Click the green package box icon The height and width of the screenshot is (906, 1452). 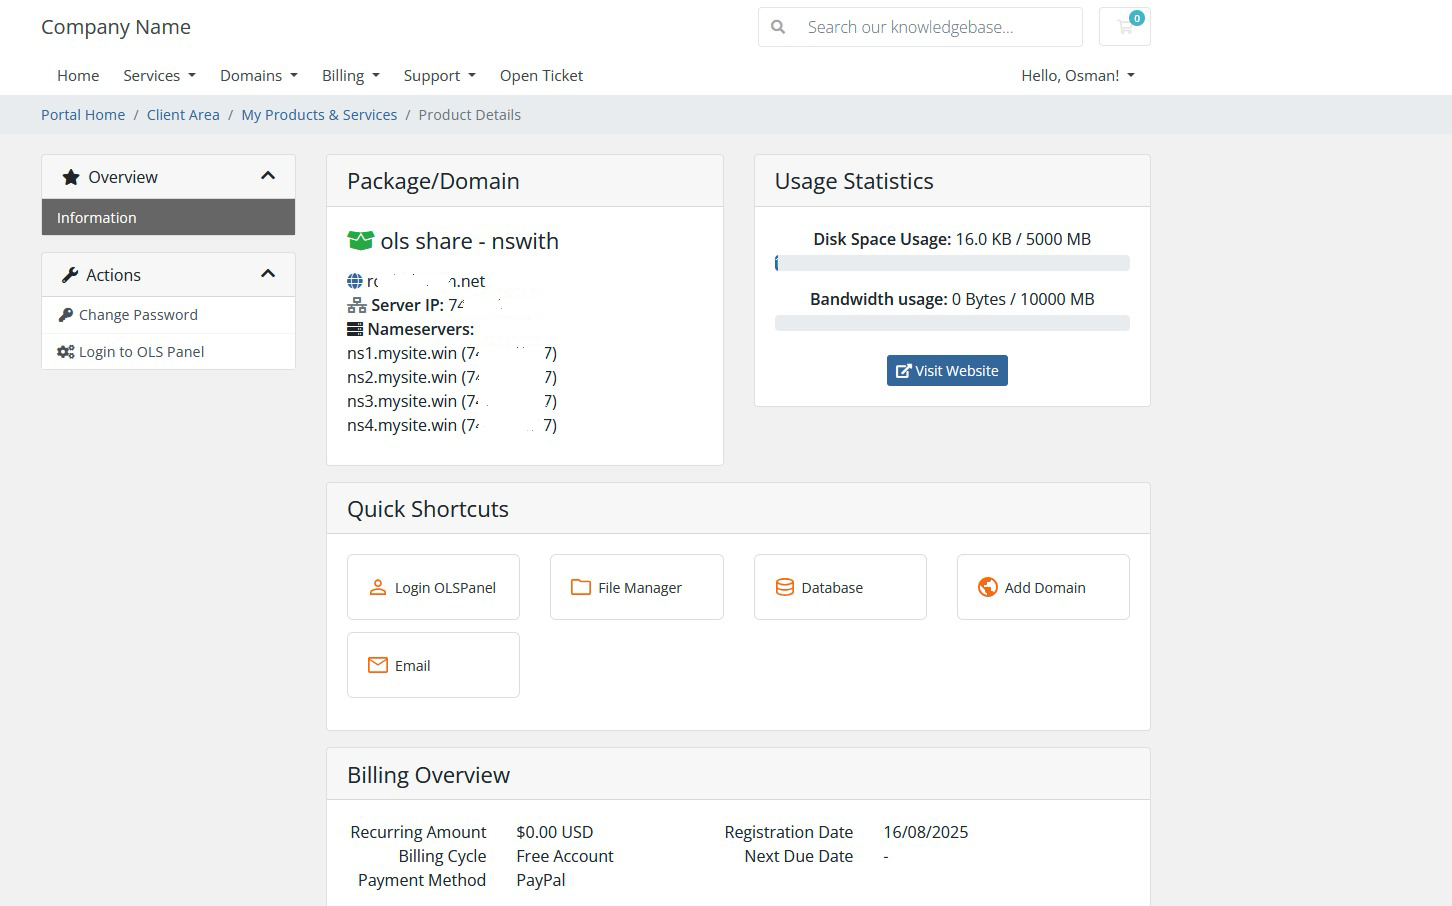(x=360, y=241)
